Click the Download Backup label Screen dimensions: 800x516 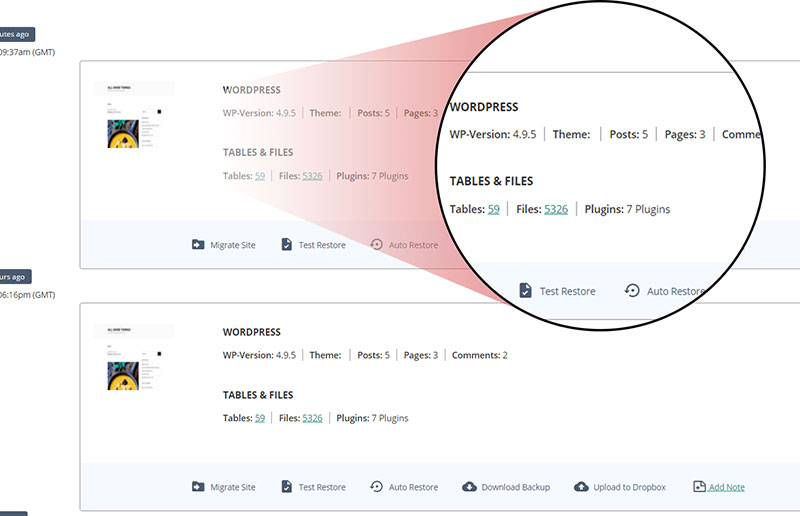click(x=516, y=487)
